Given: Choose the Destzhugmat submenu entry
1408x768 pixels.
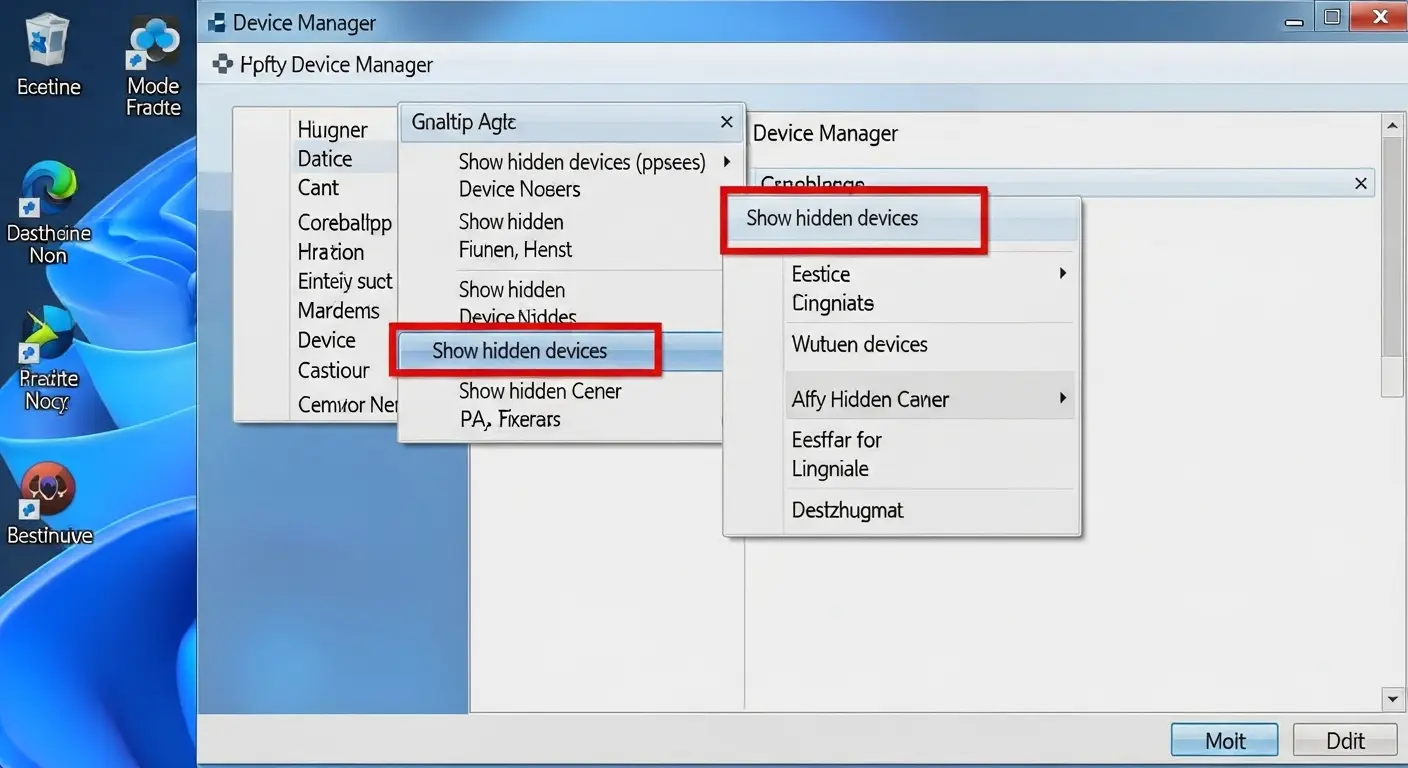Looking at the screenshot, I should (x=848, y=510).
